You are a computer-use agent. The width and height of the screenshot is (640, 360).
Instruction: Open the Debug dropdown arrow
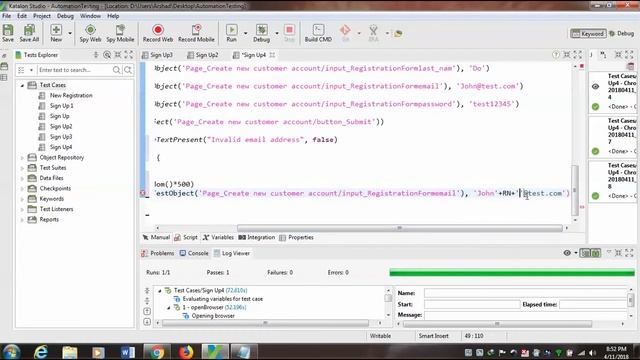[277, 33]
